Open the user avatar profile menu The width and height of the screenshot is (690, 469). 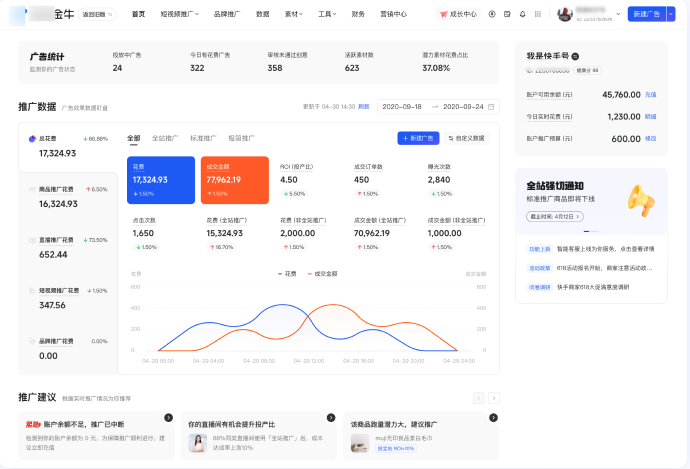tap(564, 14)
